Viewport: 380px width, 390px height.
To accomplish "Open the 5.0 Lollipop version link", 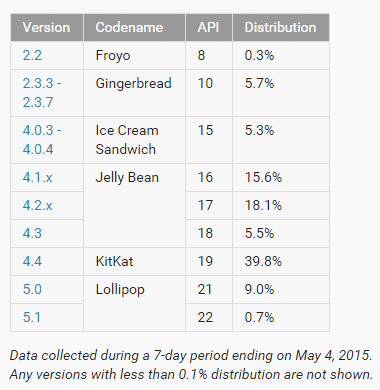I will coord(32,289).
